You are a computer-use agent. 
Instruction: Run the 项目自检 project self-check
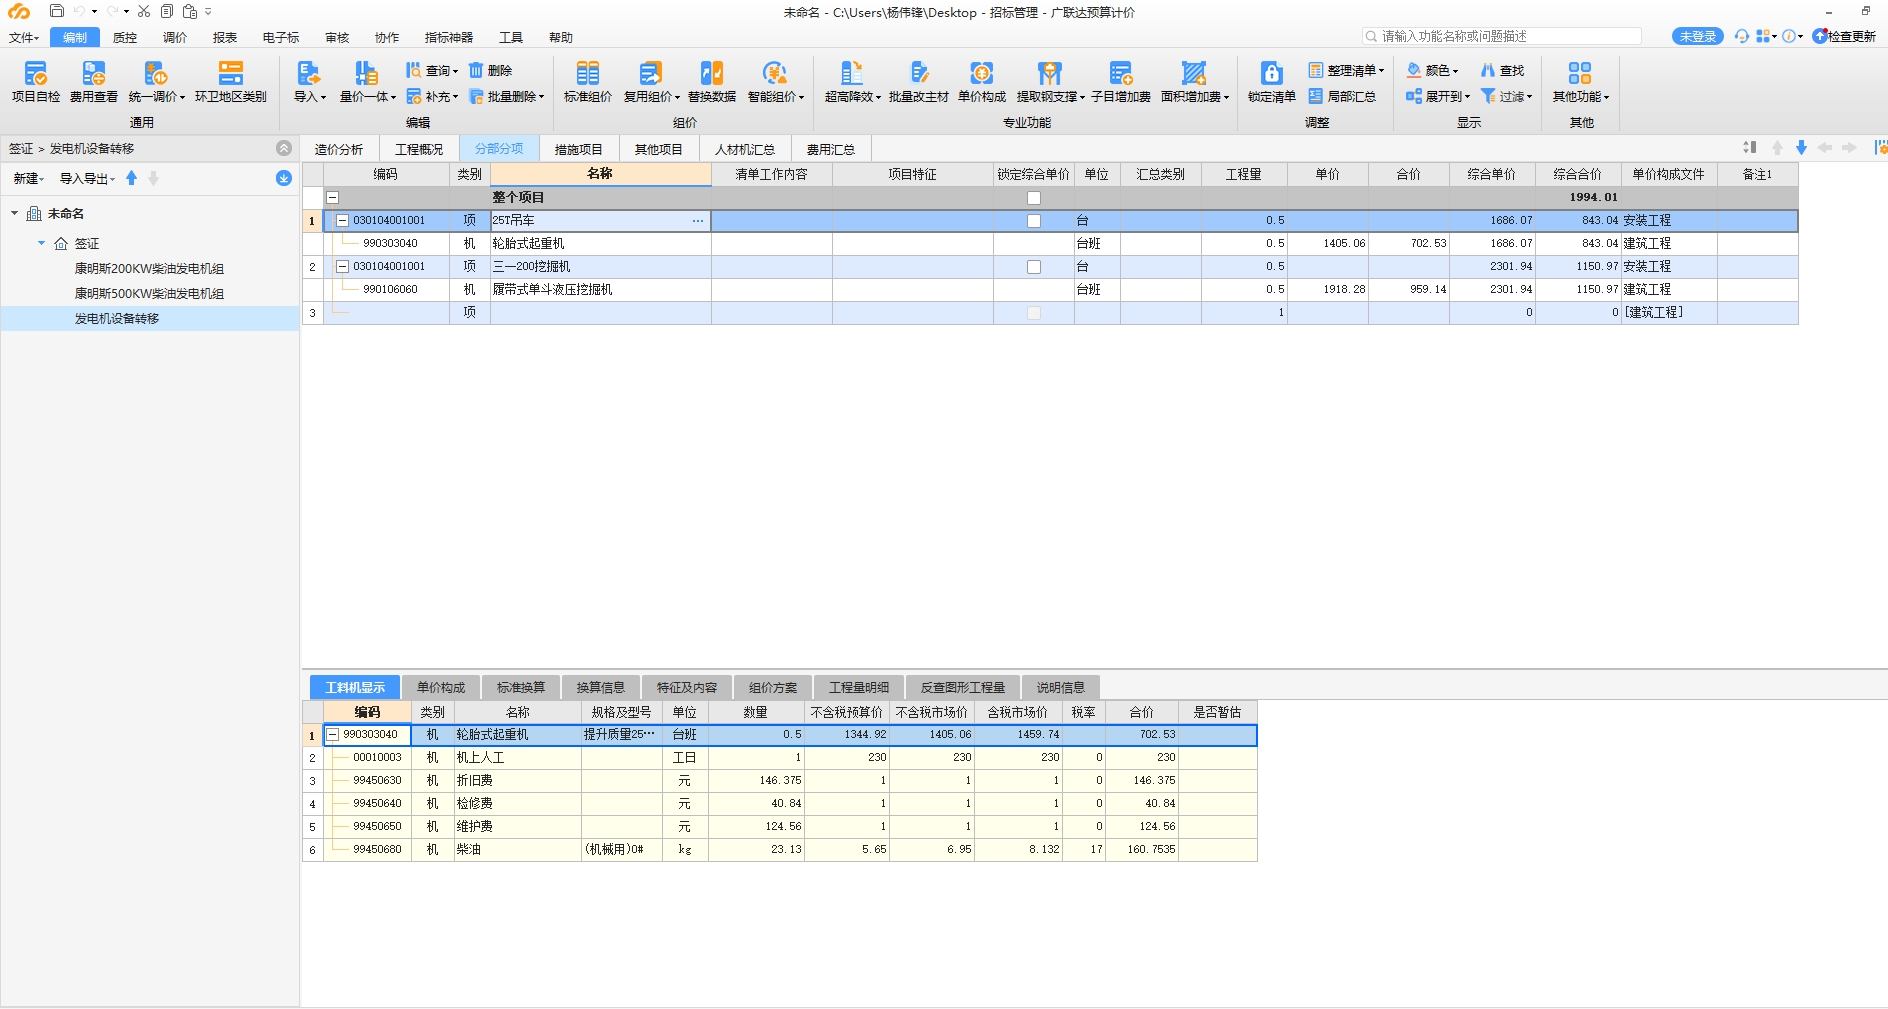[x=36, y=81]
